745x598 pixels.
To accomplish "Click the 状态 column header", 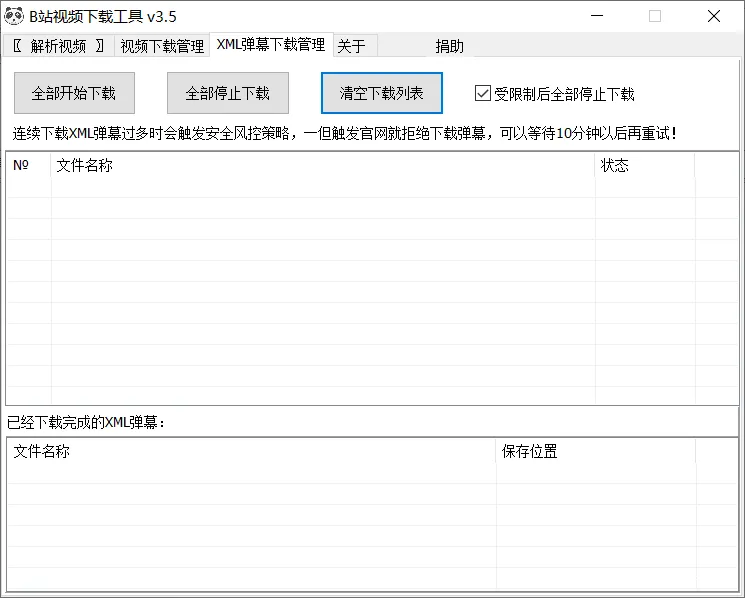I will (x=645, y=165).
